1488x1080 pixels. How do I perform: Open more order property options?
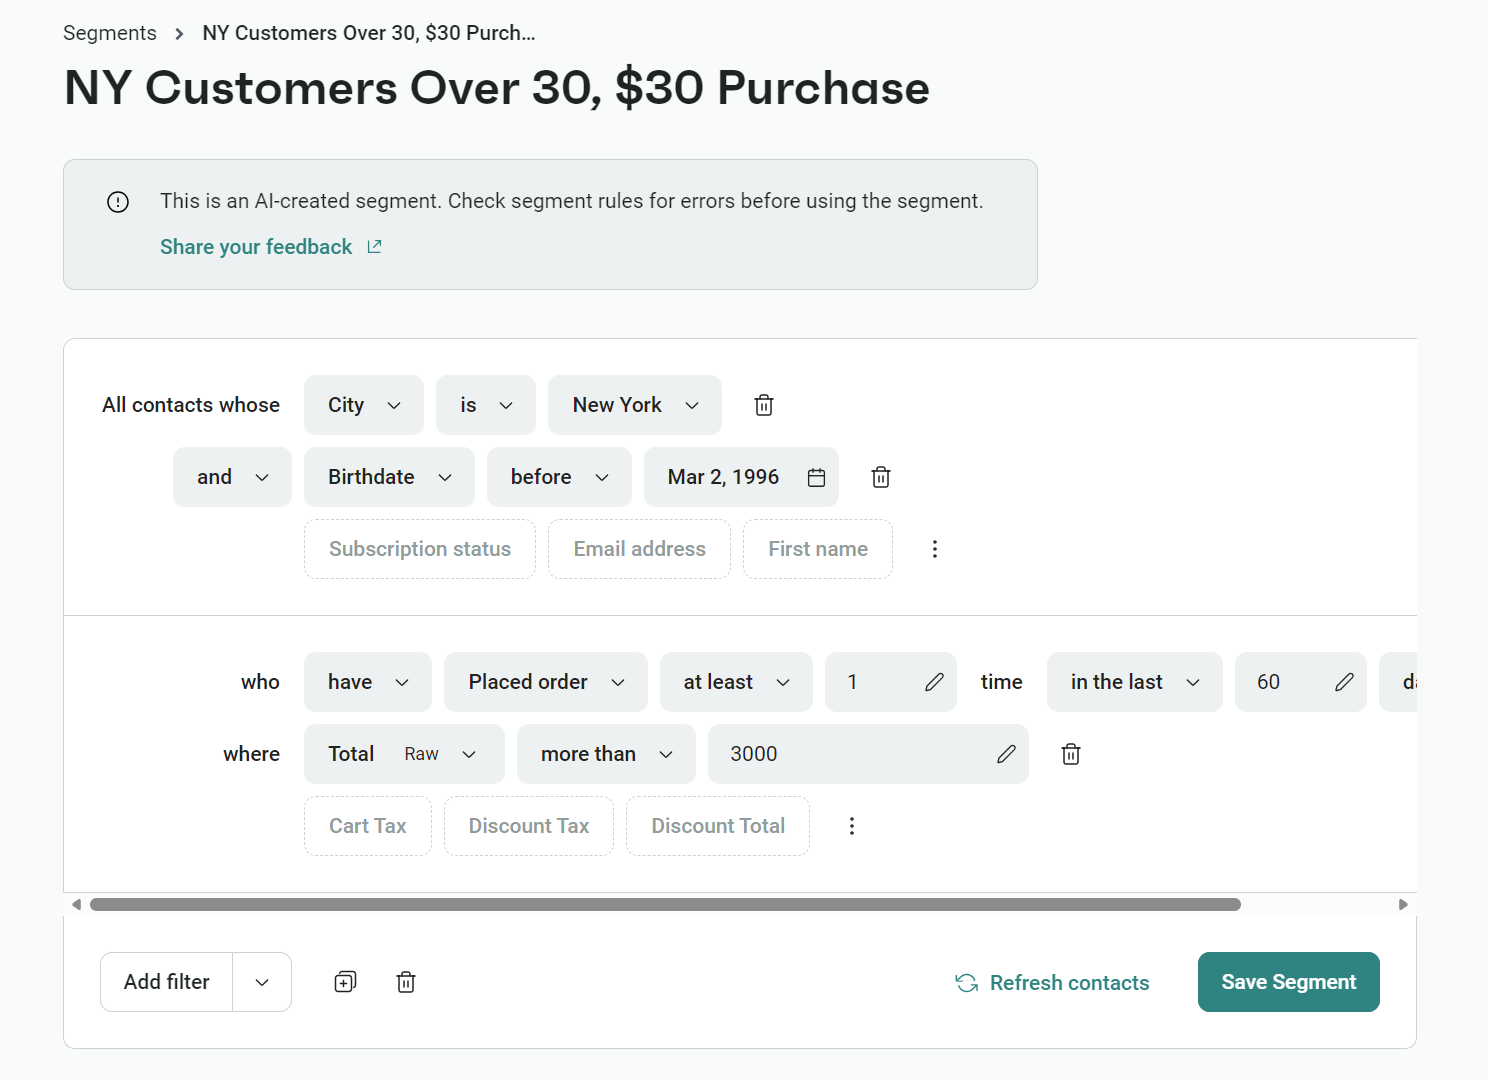851,826
